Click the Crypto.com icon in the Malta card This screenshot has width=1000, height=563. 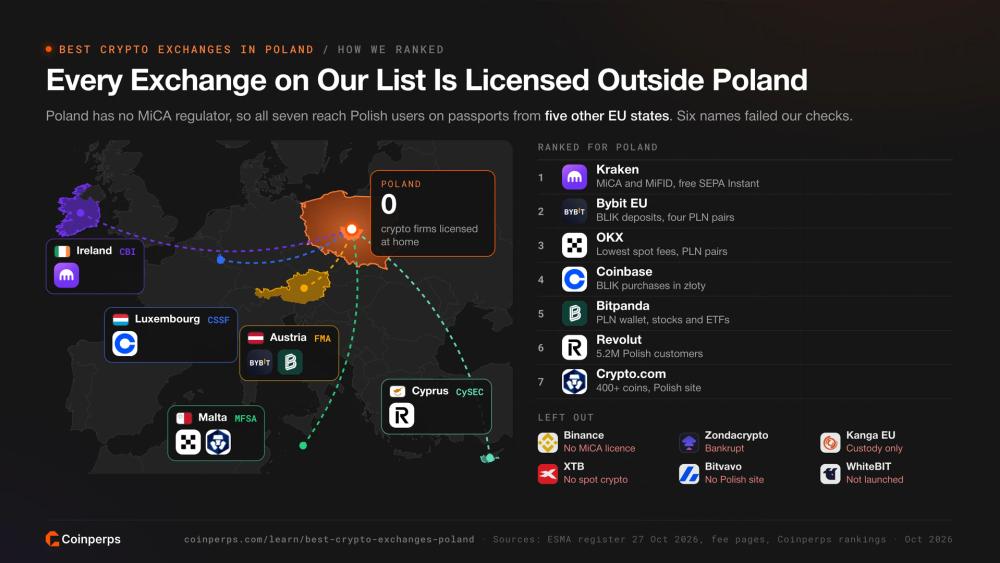click(218, 442)
